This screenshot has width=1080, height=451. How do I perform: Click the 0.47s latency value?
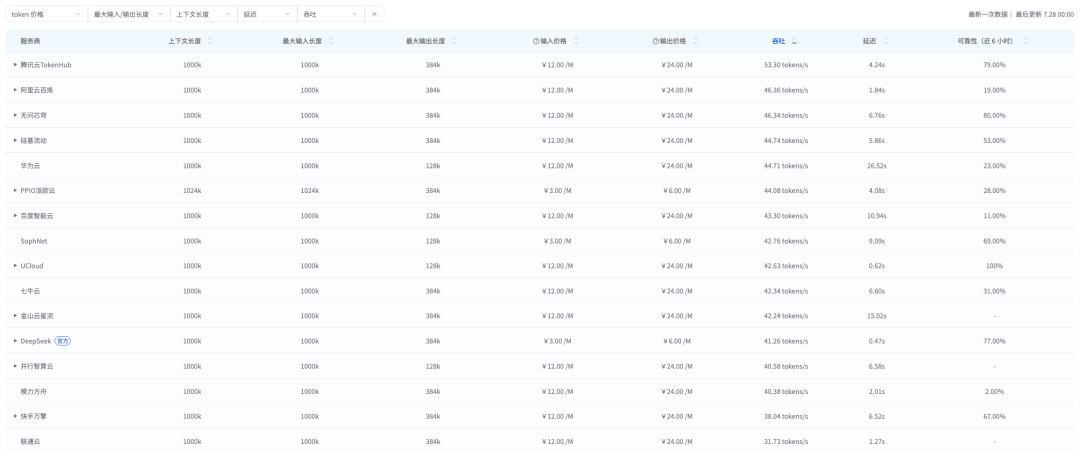tap(877, 341)
